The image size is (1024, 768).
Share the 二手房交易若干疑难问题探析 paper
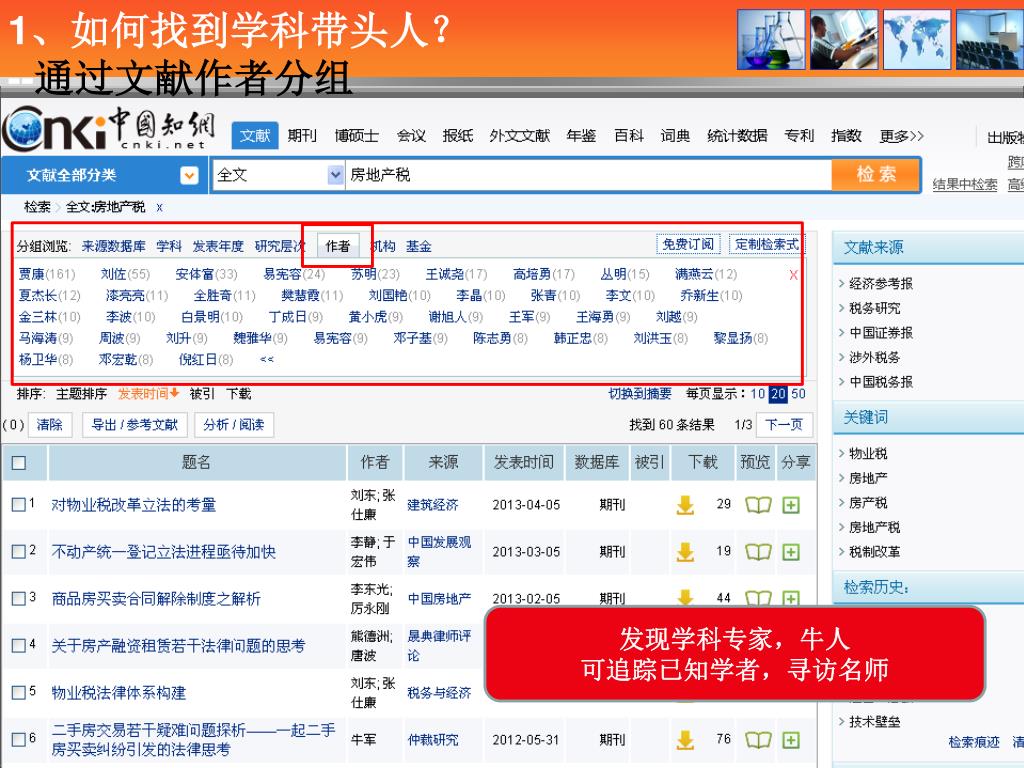(791, 740)
